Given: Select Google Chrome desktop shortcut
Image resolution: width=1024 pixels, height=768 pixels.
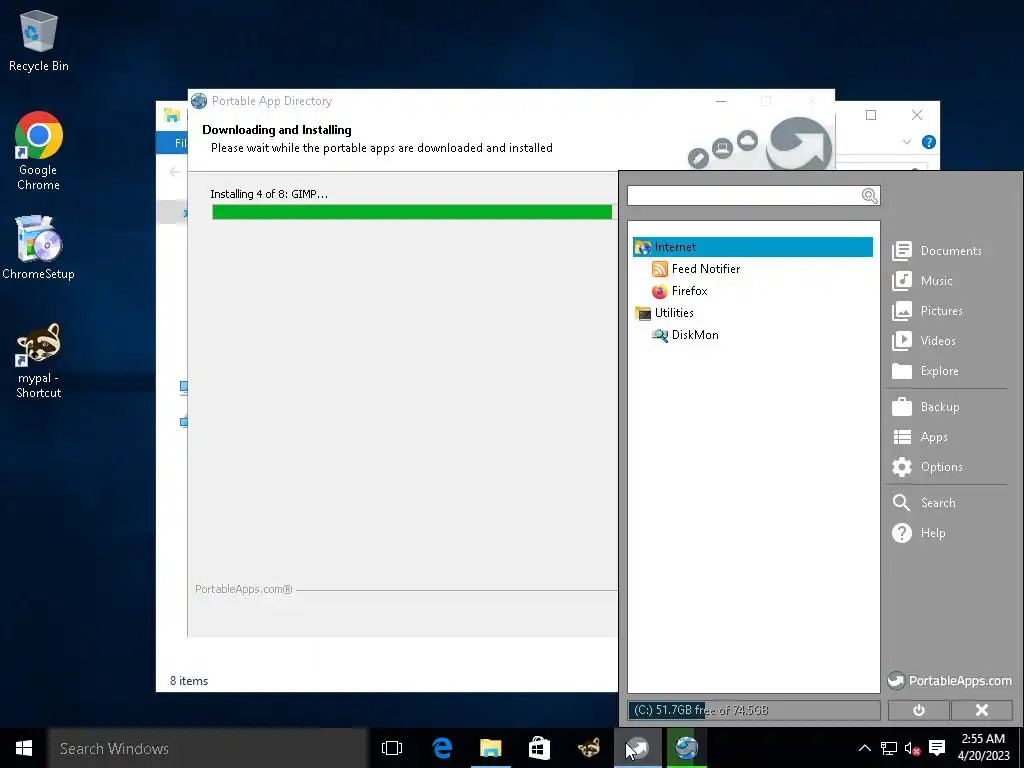Looking at the screenshot, I should (x=39, y=152).
